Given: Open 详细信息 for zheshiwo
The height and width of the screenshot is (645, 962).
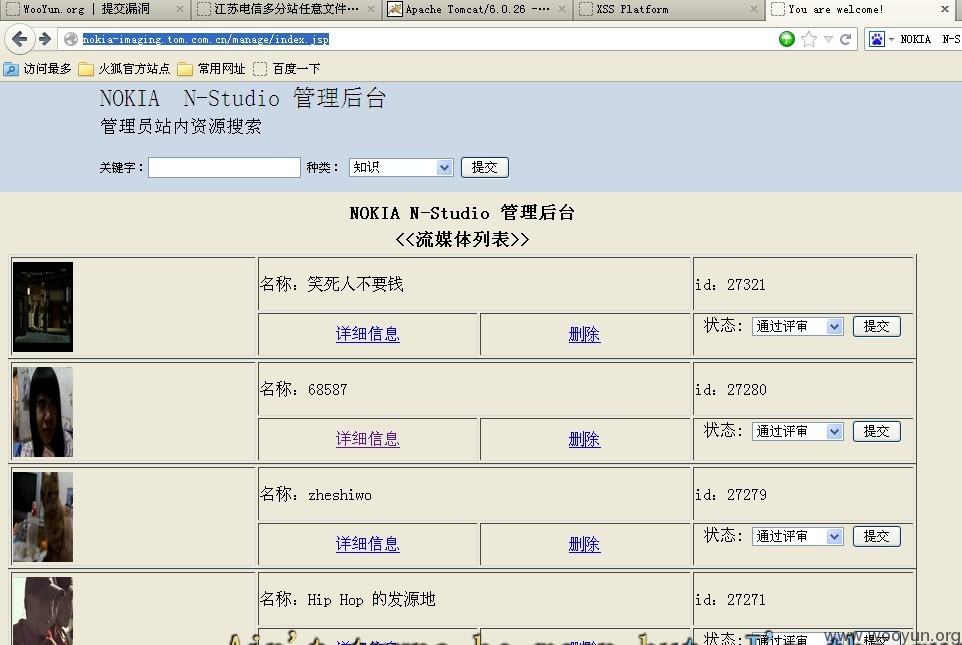Looking at the screenshot, I should [x=367, y=544].
